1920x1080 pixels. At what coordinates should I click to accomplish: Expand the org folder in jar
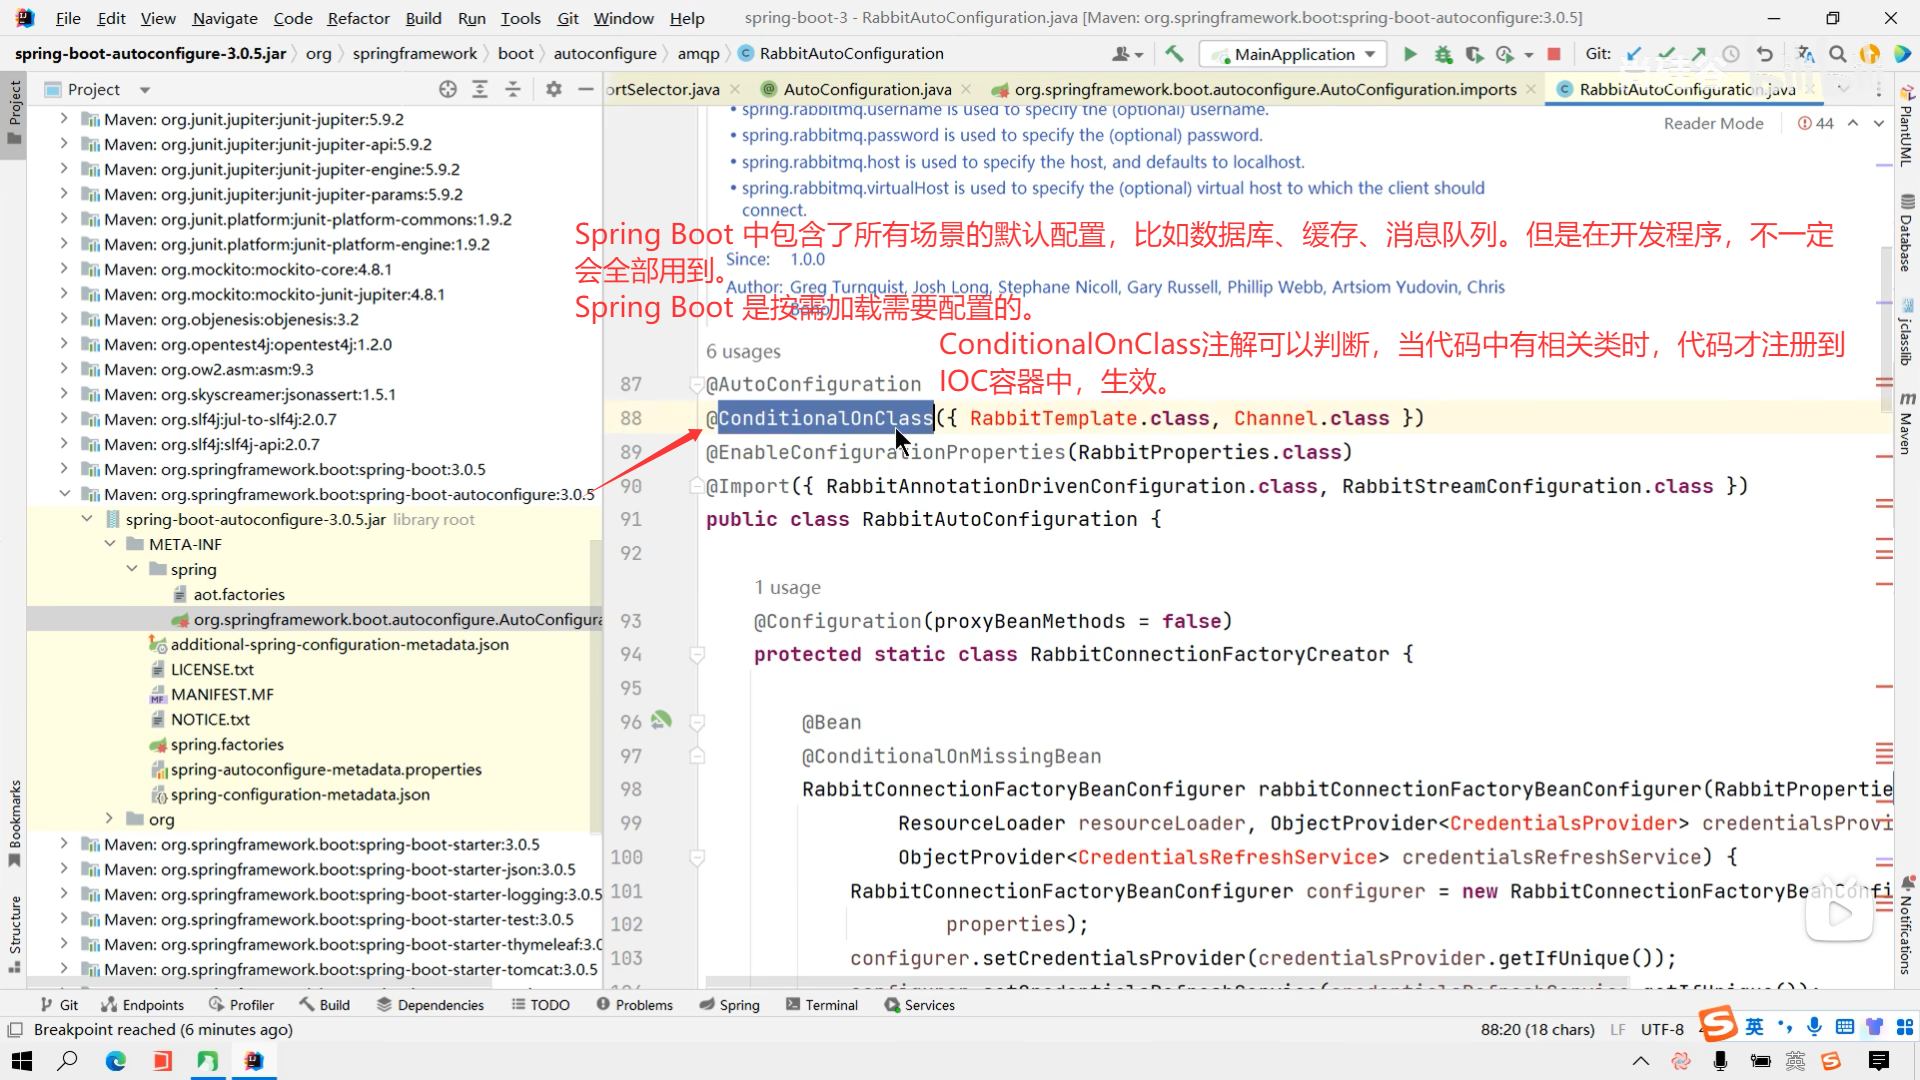coord(110,819)
